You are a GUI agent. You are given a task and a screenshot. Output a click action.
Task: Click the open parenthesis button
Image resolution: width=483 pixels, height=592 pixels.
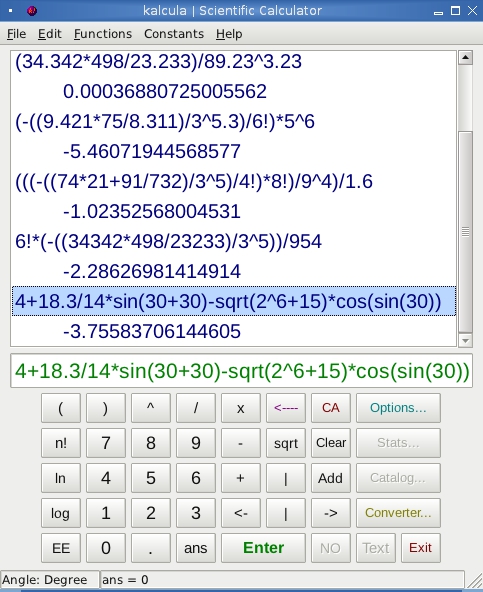tap(61, 408)
